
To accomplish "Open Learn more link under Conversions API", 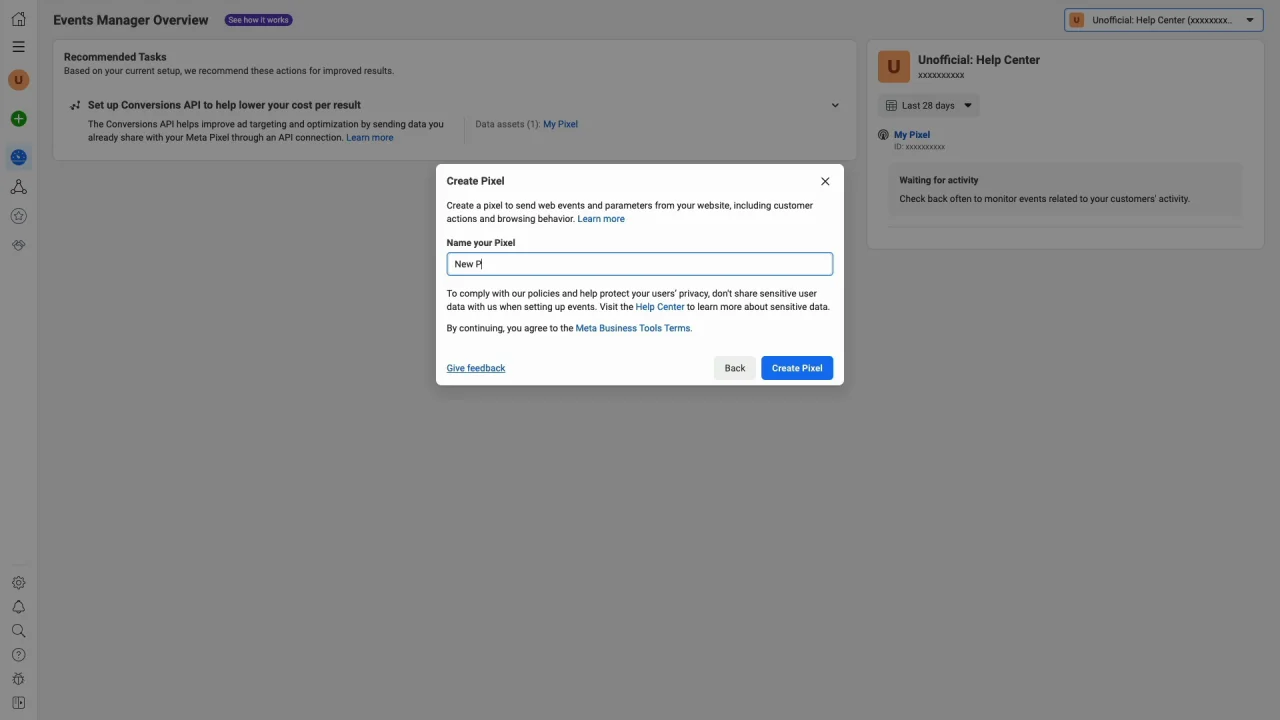I will coord(370,138).
